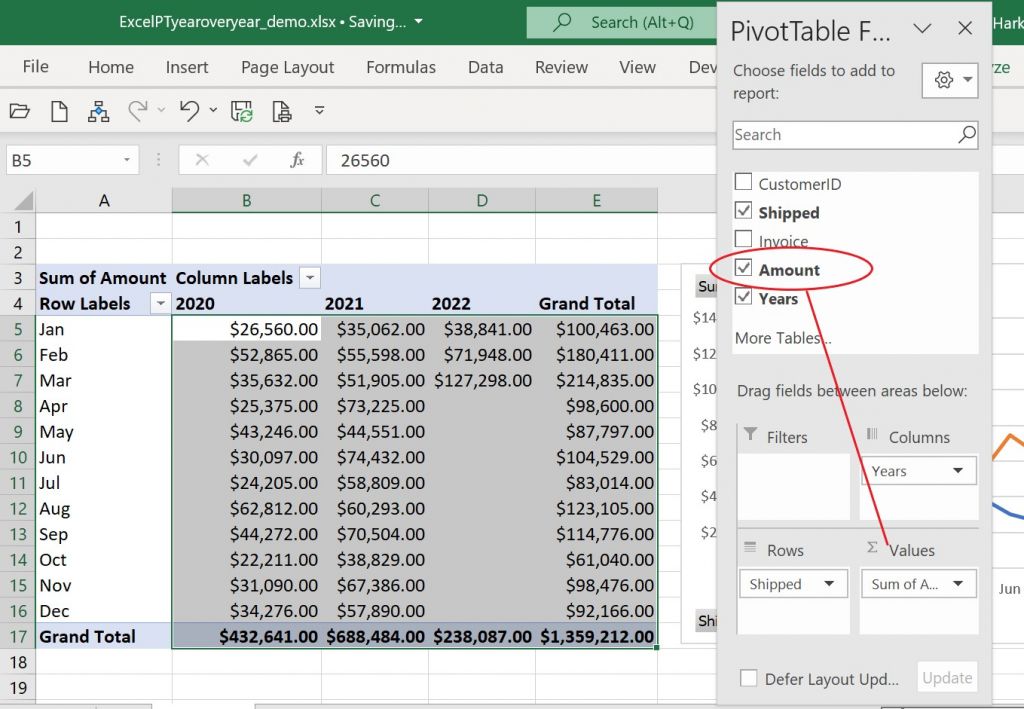
Task: Click the hierarchy diagram icon in the toolbar
Action: (98, 111)
